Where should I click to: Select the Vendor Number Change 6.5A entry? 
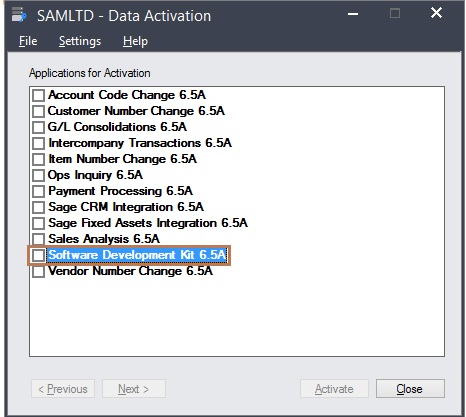pos(130,271)
